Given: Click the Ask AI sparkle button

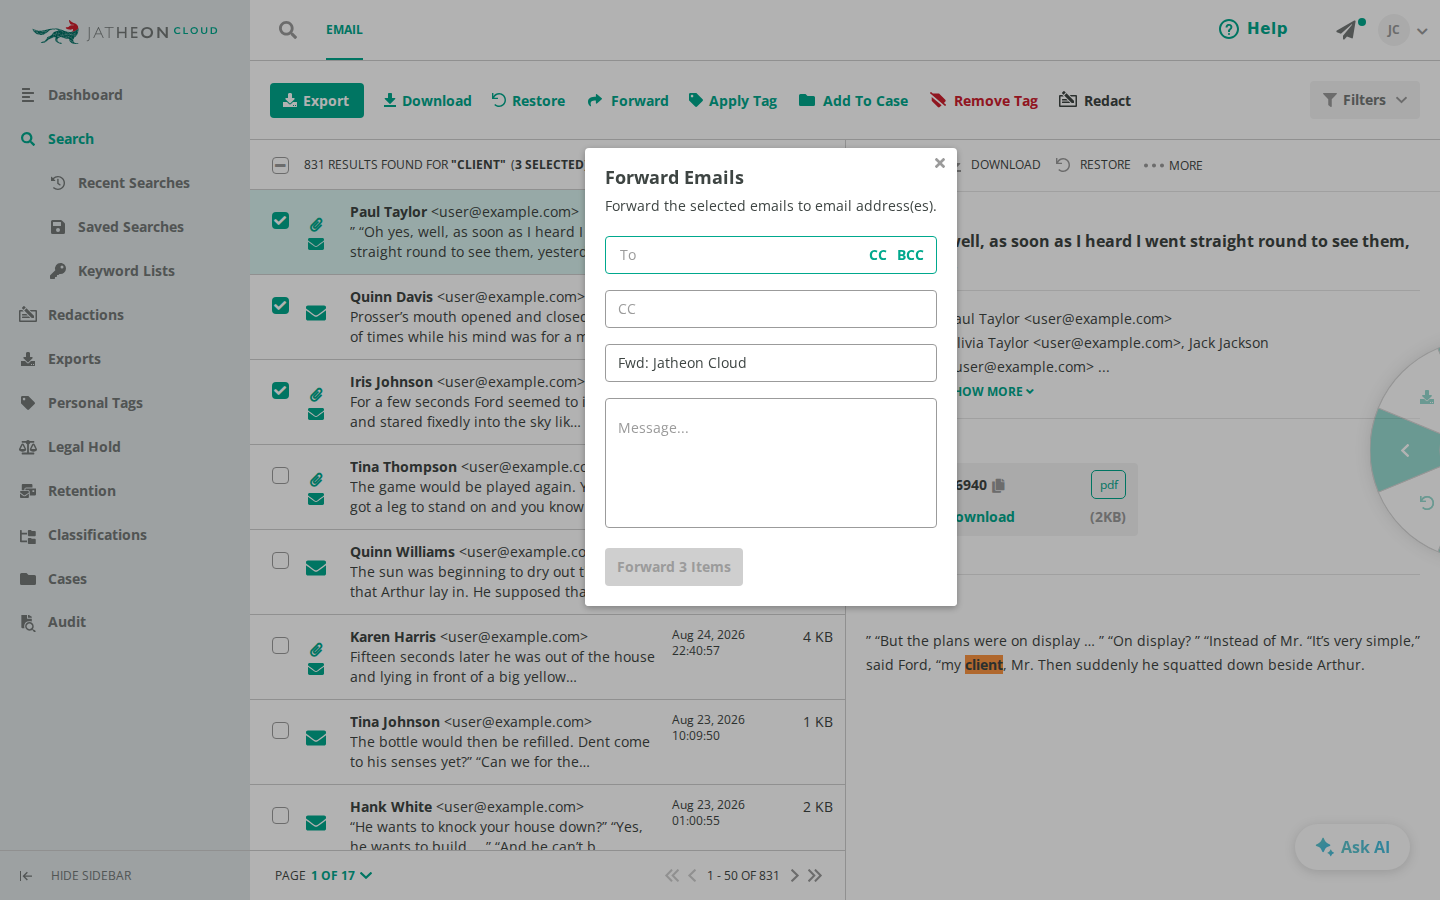Looking at the screenshot, I should pos(1352,847).
